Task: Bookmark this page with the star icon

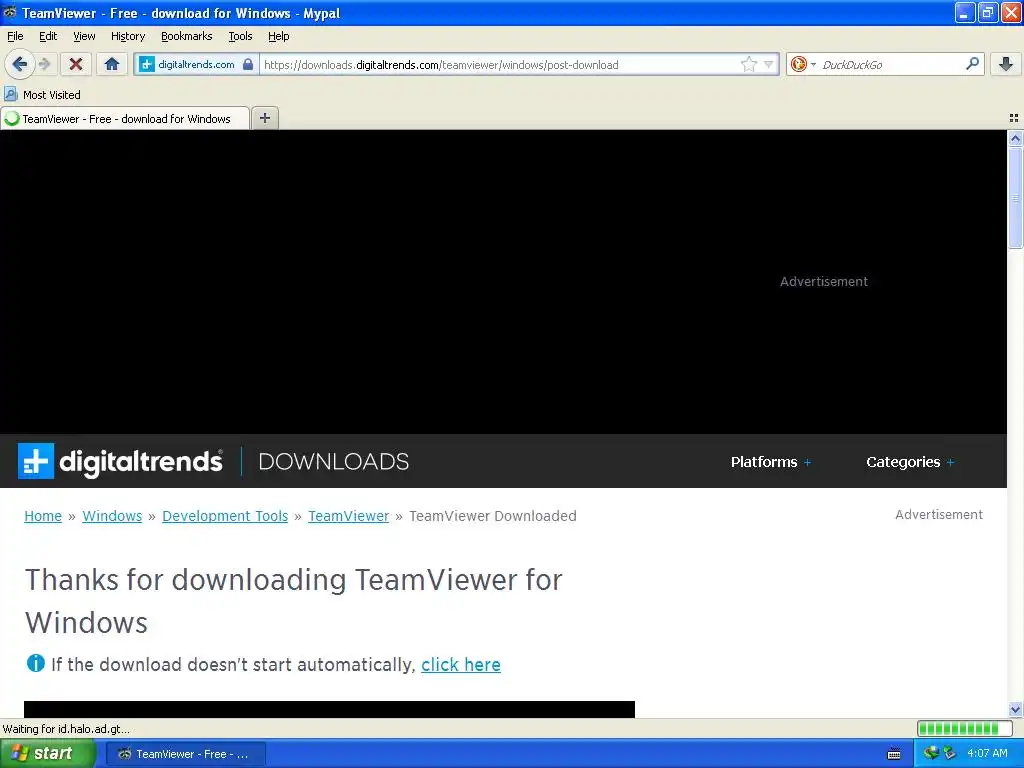Action: 748,64
